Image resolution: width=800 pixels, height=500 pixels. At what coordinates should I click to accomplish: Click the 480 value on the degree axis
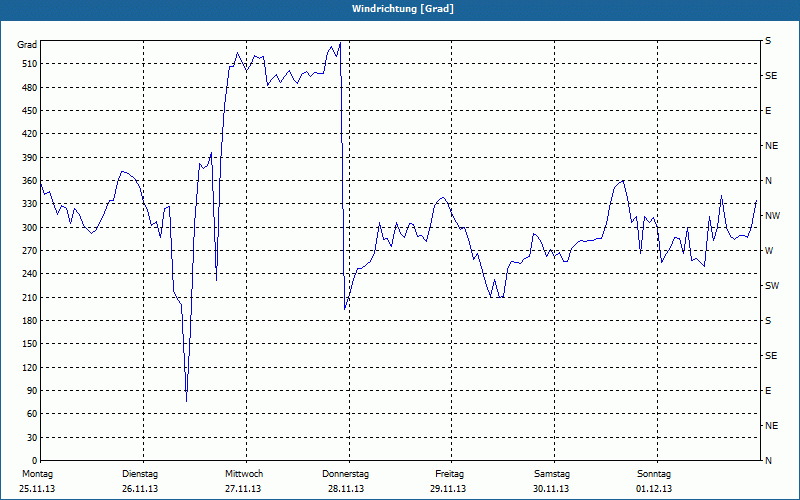click(x=29, y=87)
